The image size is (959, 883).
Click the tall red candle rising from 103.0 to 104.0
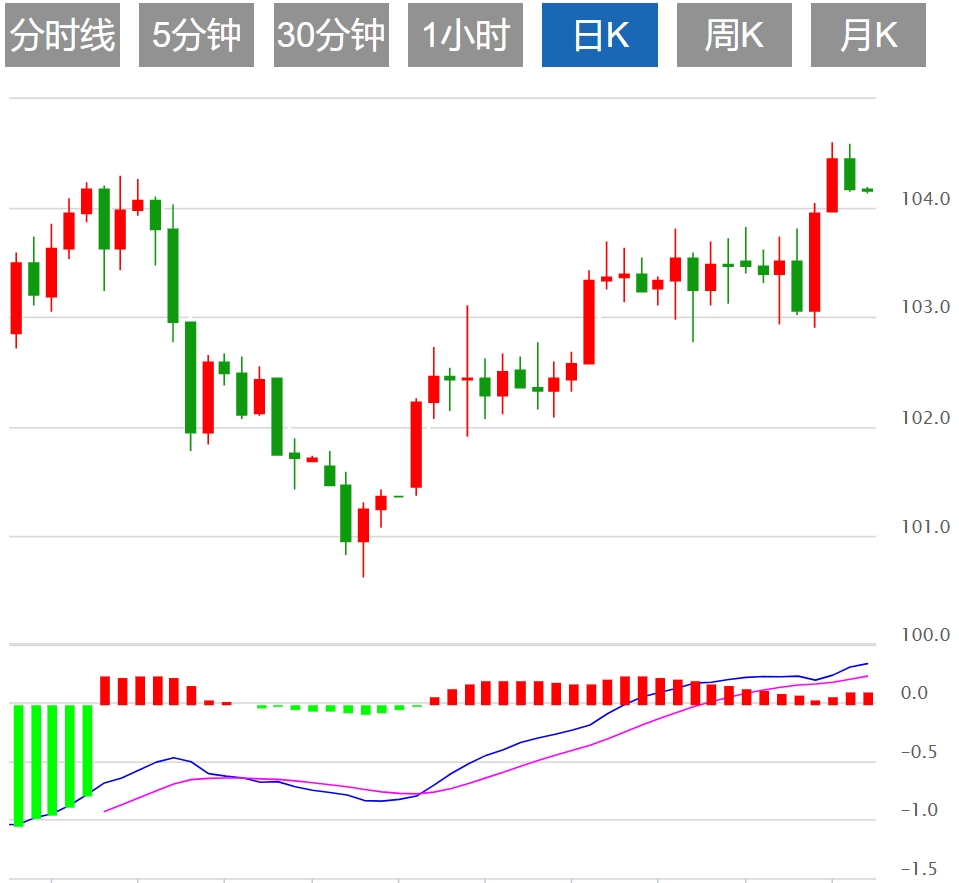tap(815, 262)
